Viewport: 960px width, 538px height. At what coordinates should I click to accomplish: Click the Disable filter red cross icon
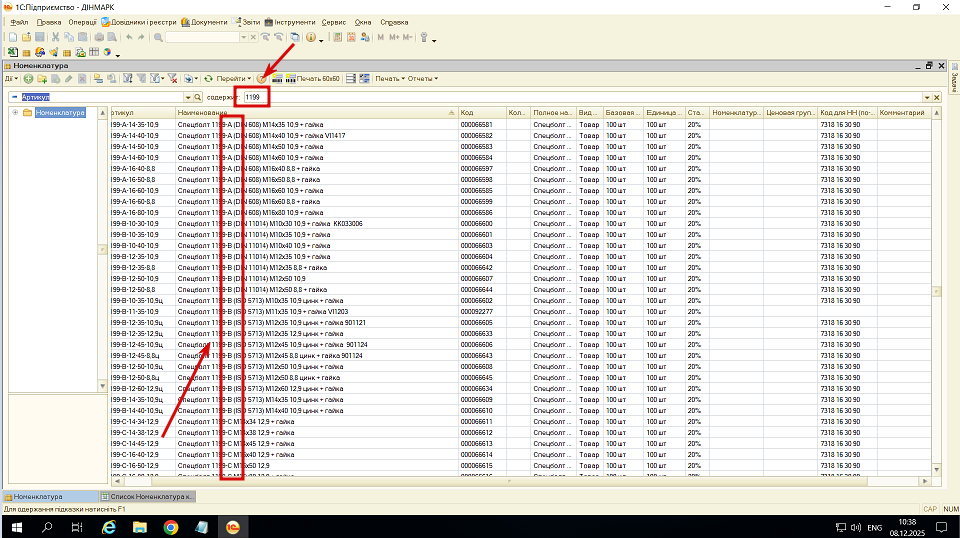[x=173, y=79]
